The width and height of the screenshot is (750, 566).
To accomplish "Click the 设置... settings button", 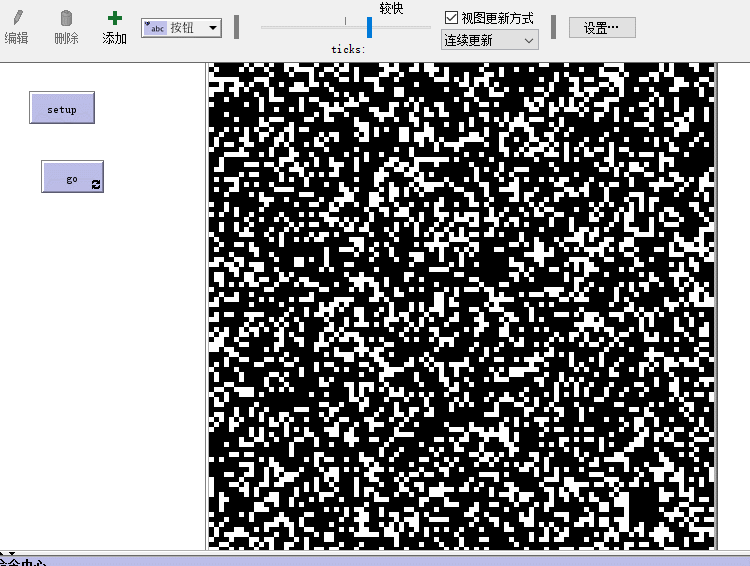I will (602, 28).
